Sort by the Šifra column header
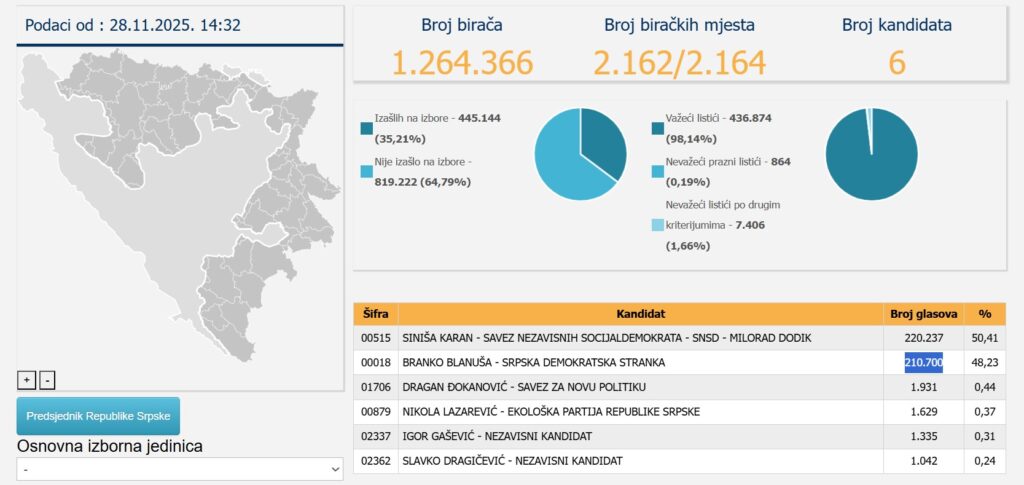This screenshot has height=485, width=1024. point(375,314)
